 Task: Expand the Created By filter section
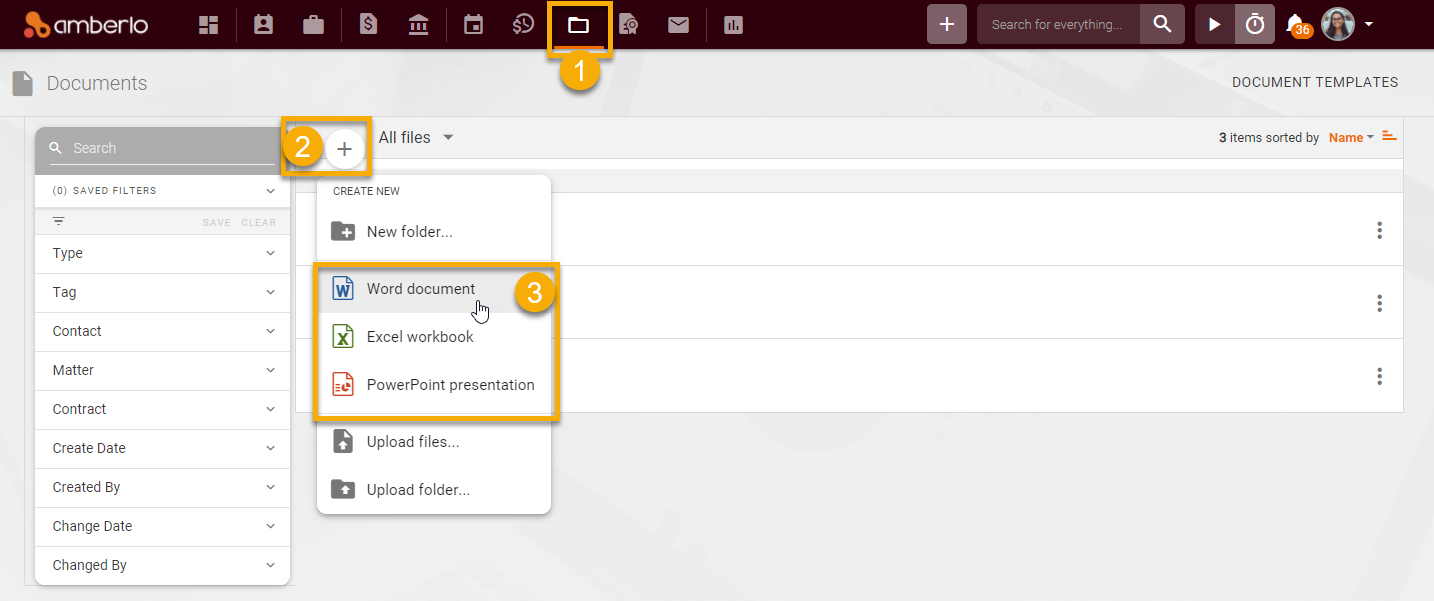(x=162, y=487)
